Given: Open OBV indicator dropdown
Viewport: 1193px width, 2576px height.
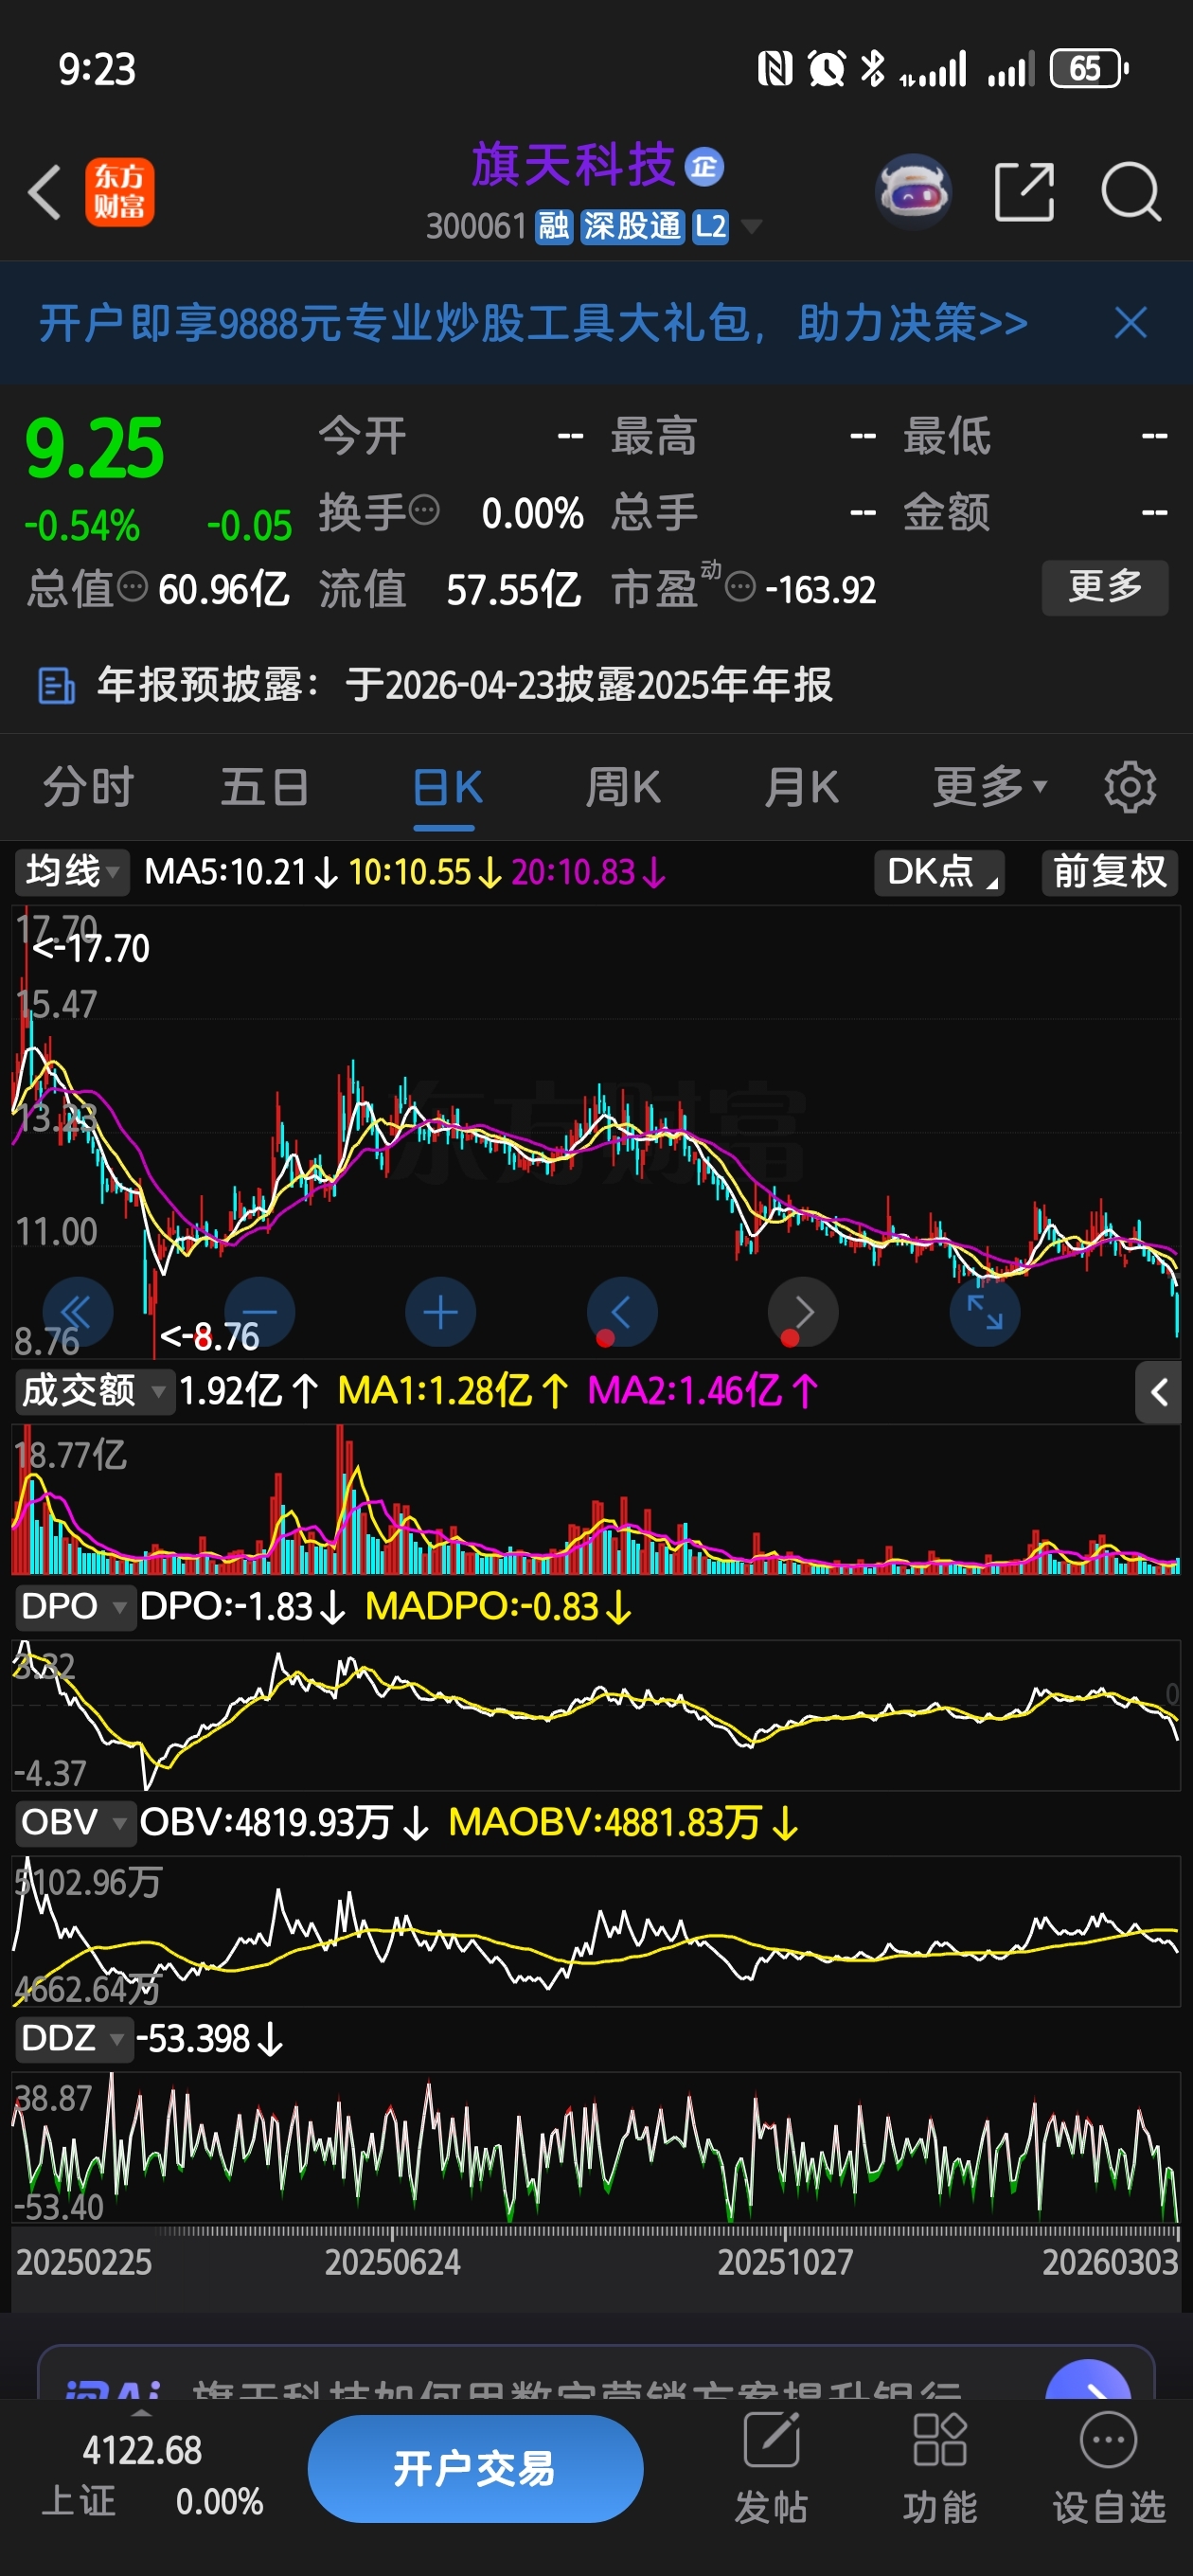Looking at the screenshot, I should (x=75, y=1823).
